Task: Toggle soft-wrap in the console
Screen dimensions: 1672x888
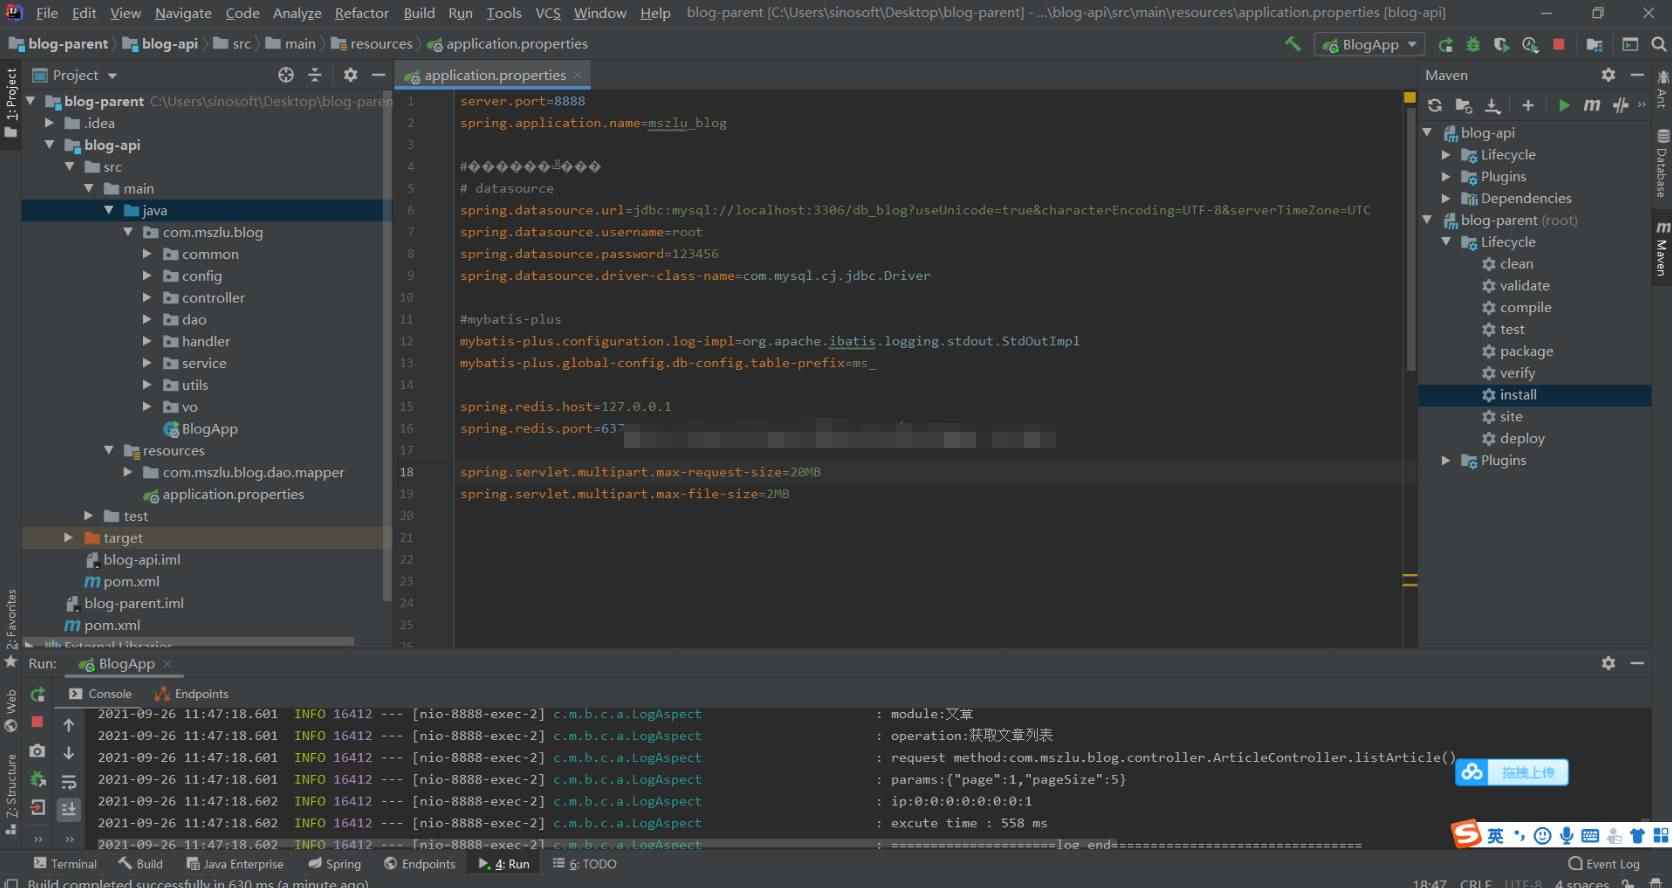Action: click(x=69, y=781)
